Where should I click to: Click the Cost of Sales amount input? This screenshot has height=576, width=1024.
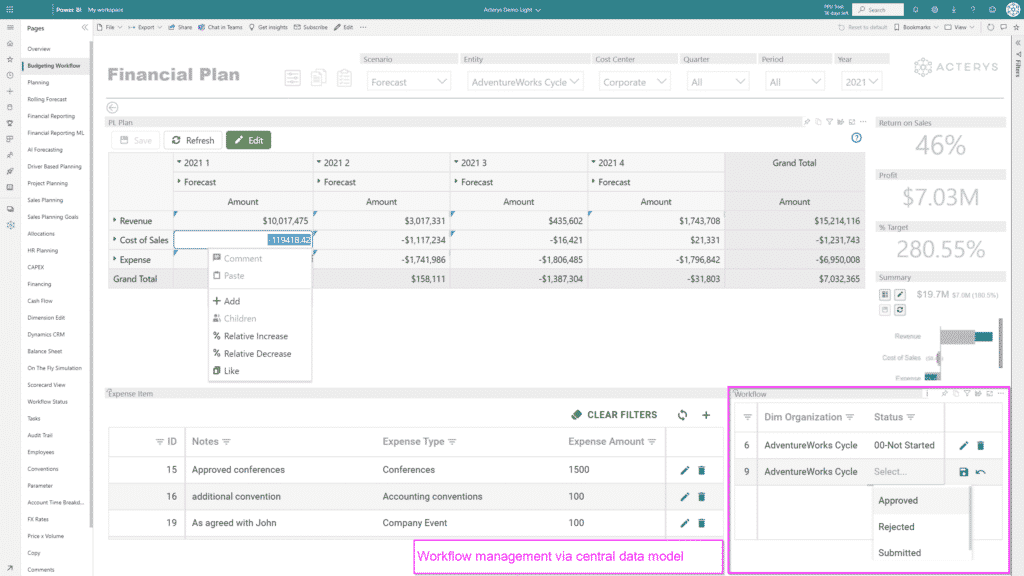pos(243,240)
